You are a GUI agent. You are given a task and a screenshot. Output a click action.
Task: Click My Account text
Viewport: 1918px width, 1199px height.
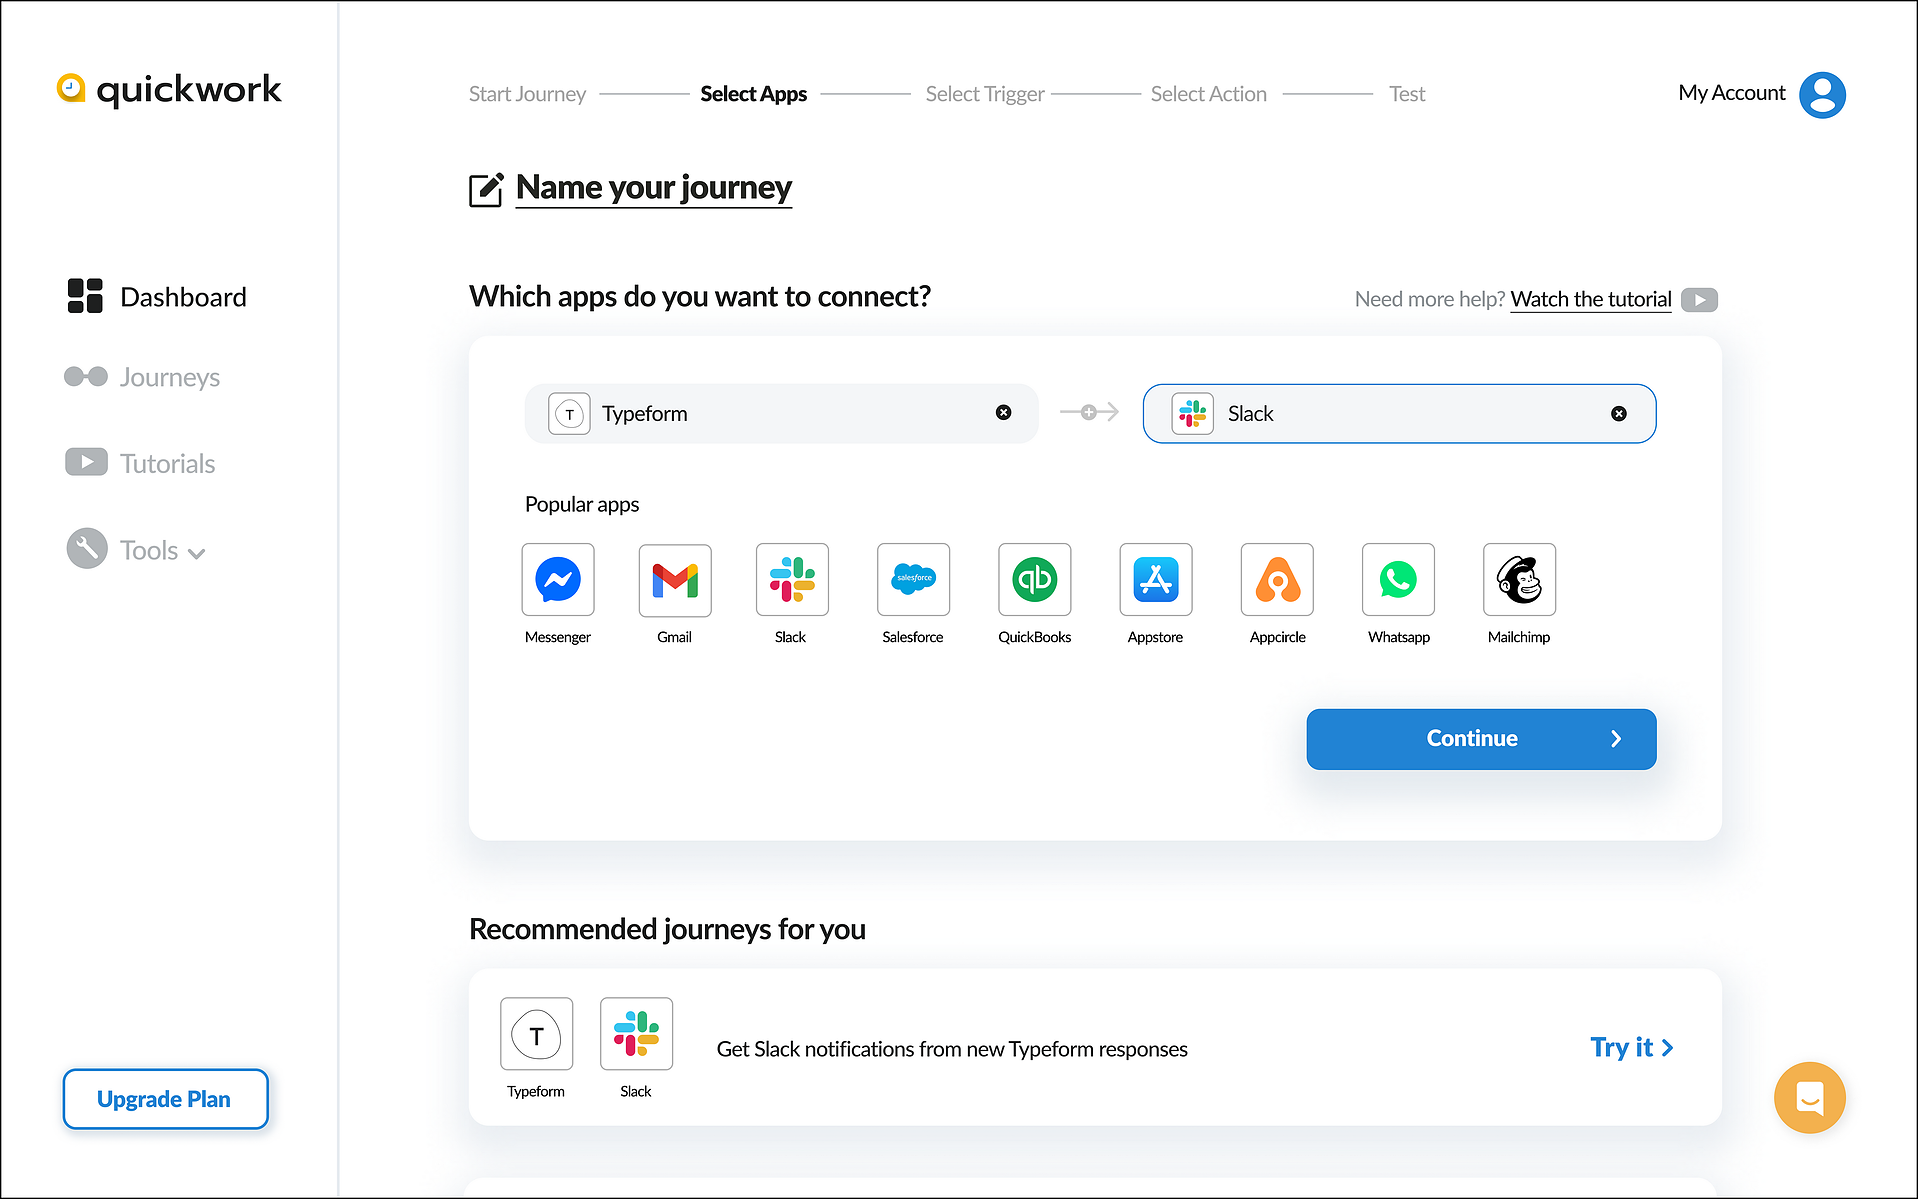pyautogui.click(x=1731, y=93)
